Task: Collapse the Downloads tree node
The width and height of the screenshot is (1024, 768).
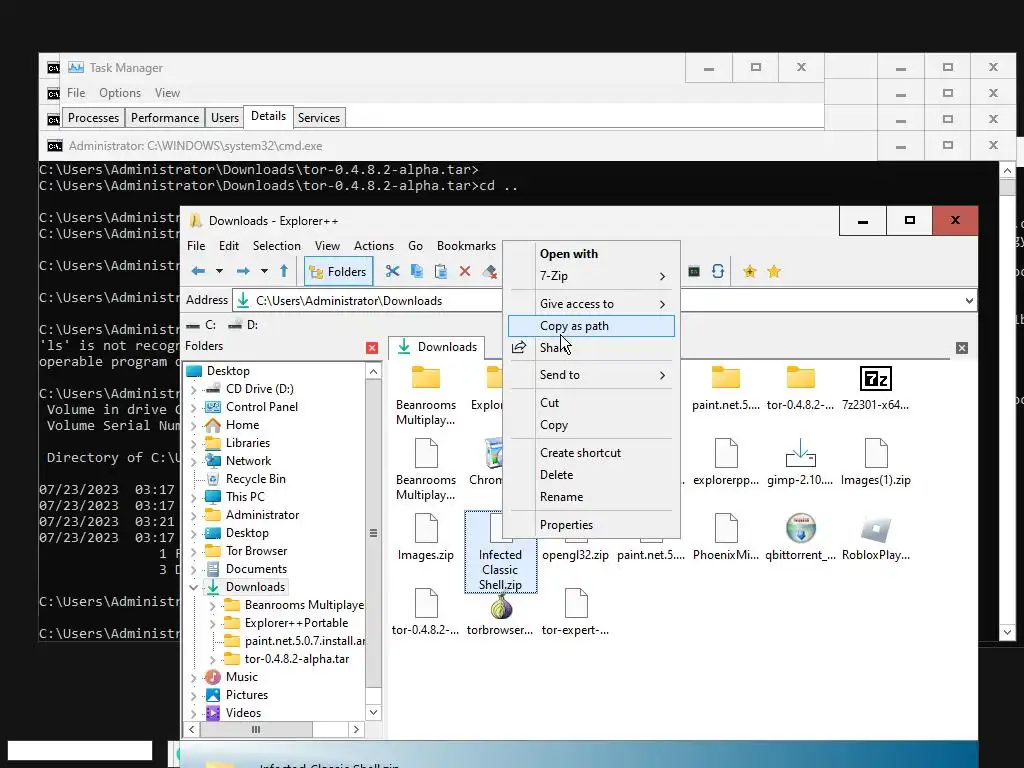Action: tap(193, 587)
